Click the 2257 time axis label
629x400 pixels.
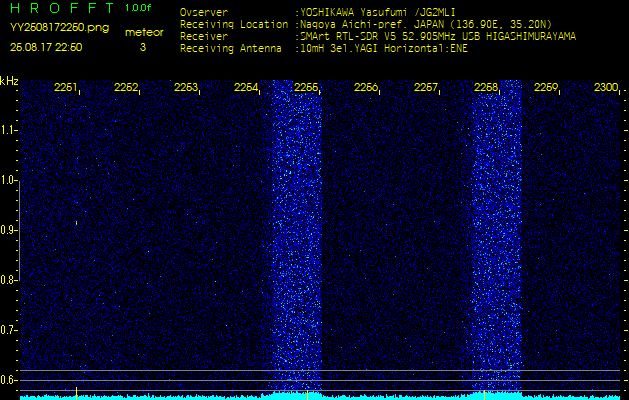426,87
